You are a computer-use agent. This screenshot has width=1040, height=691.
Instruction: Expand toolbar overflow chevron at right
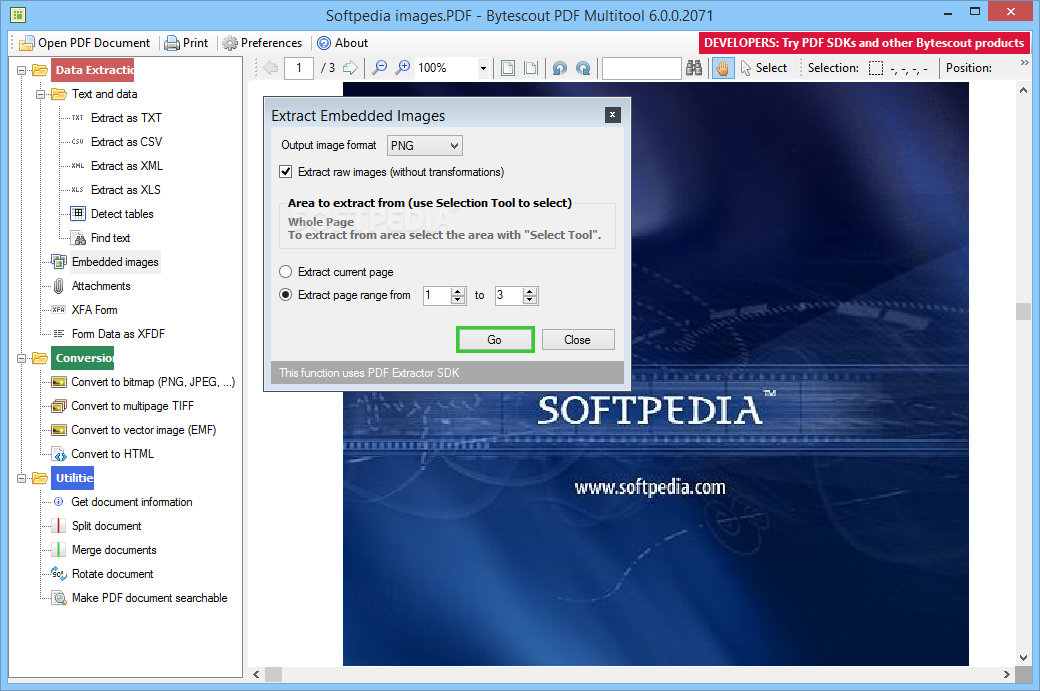1025,63
